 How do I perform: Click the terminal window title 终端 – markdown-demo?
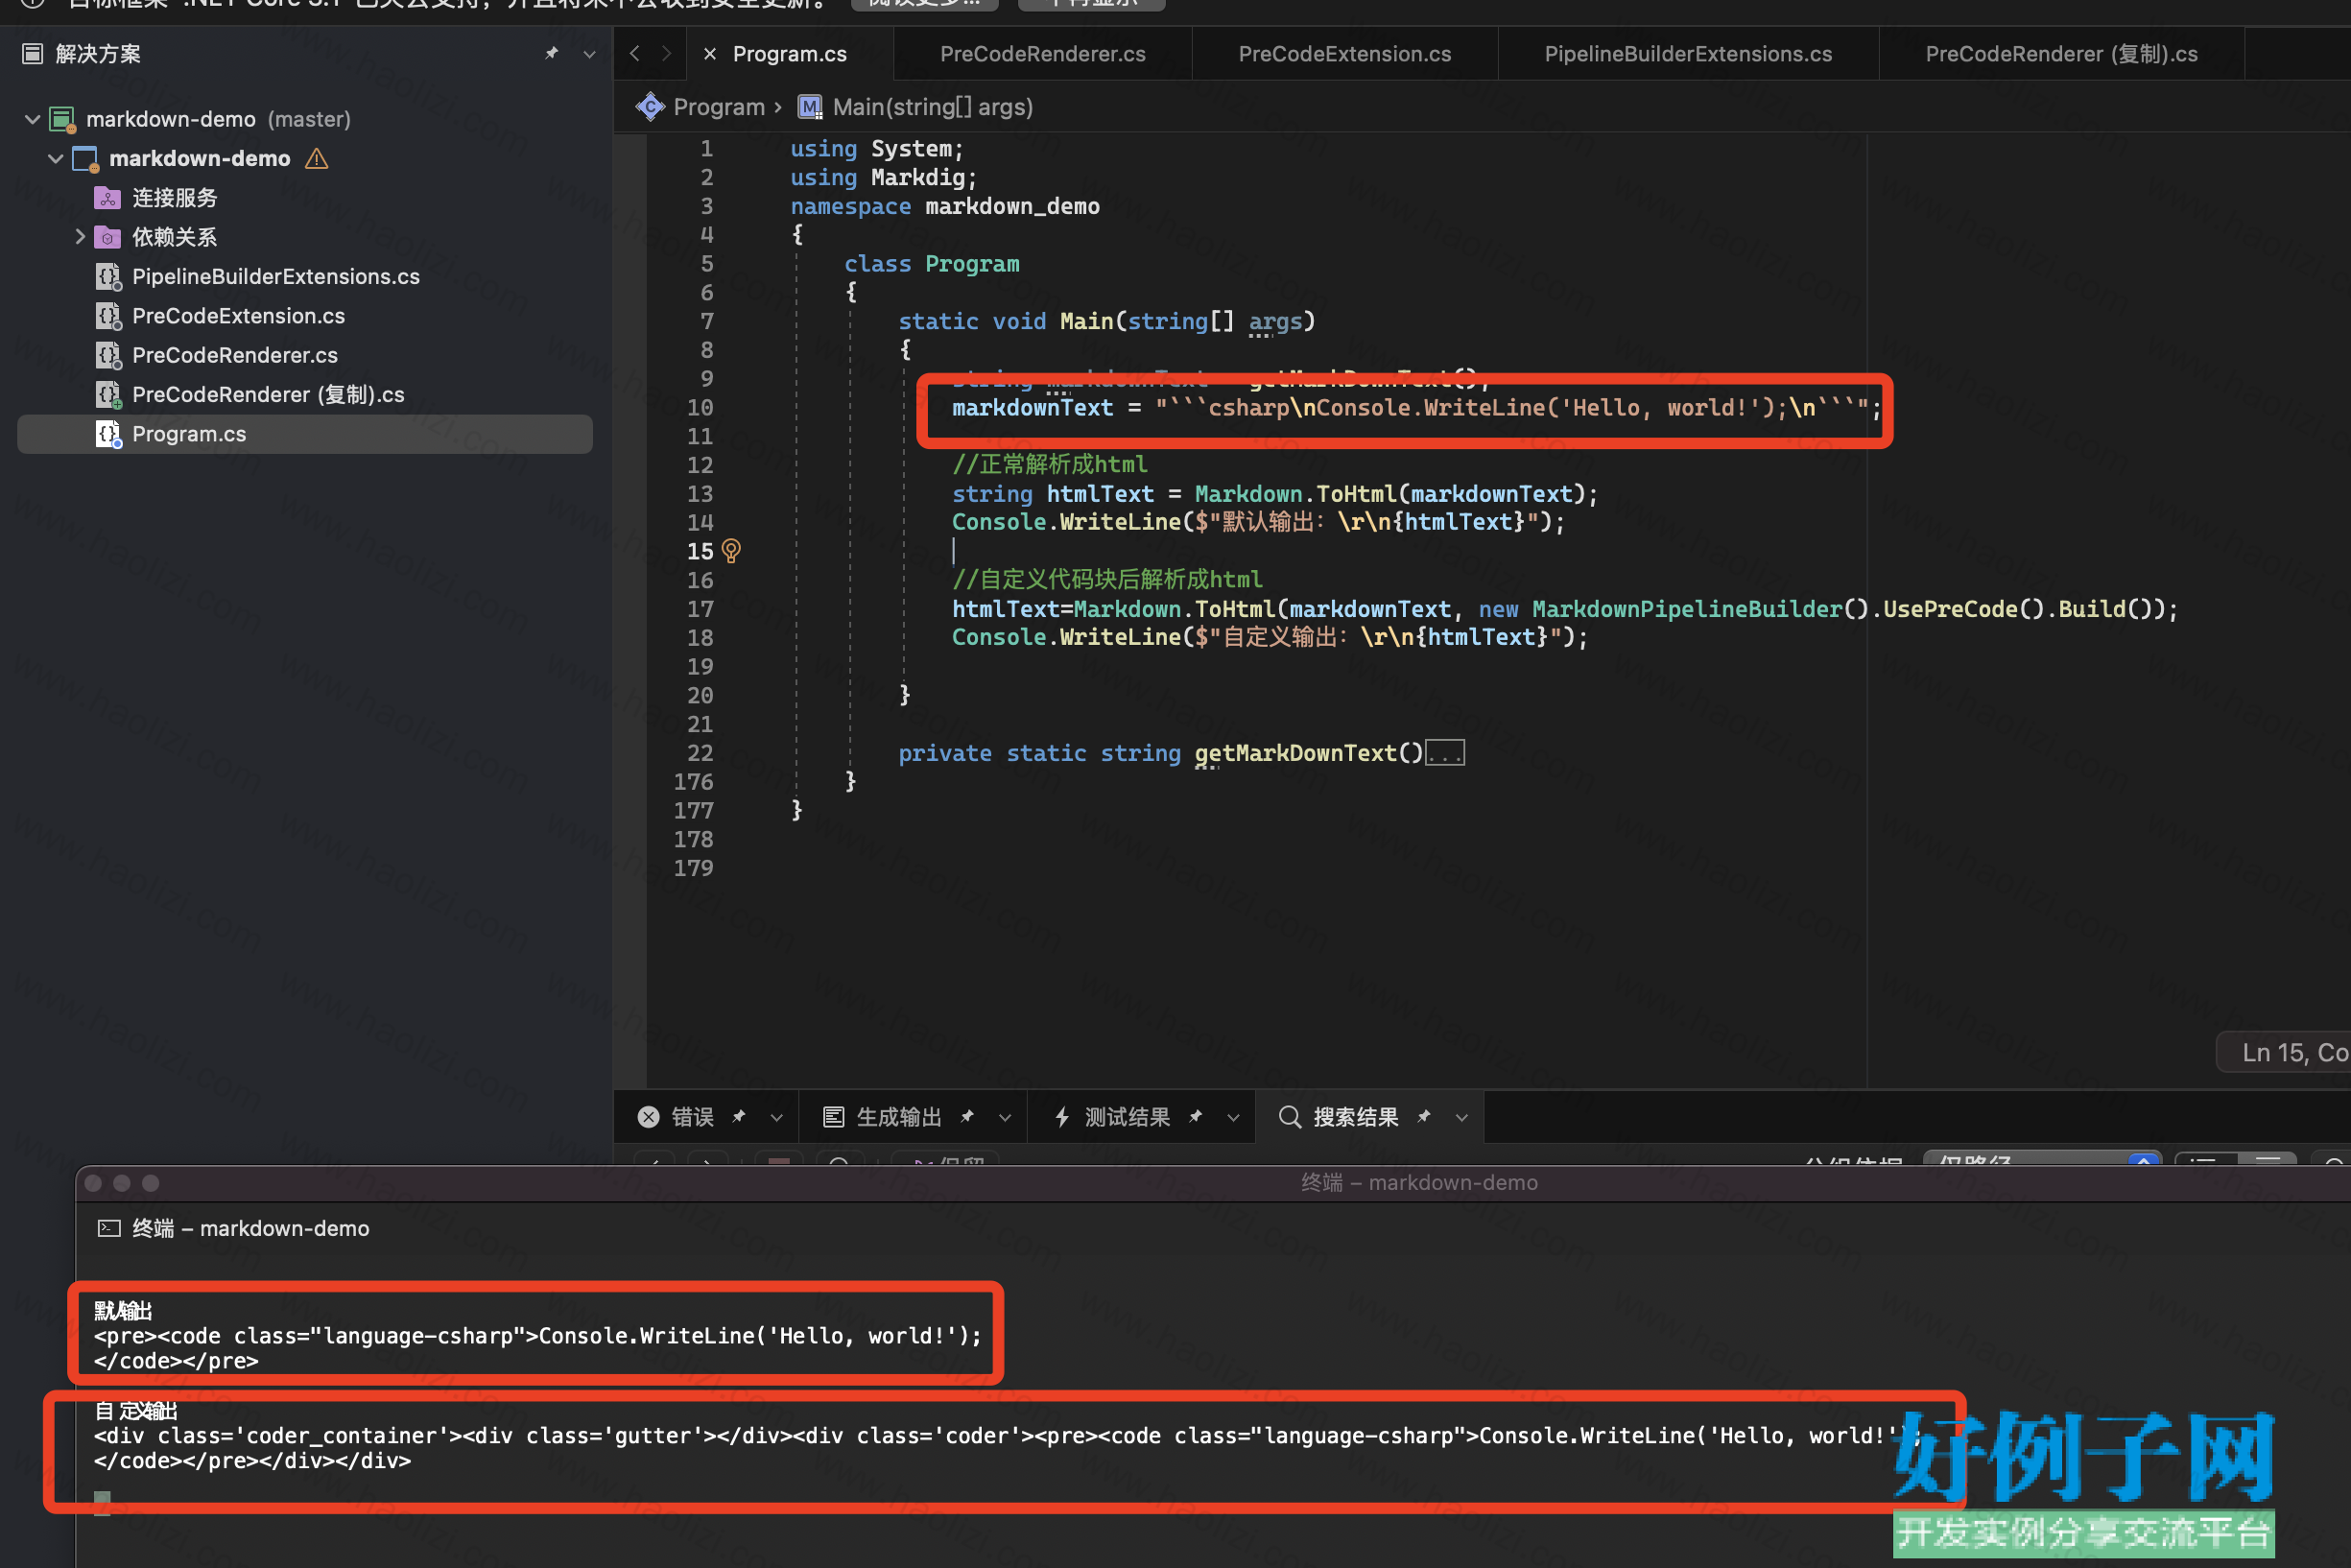point(1419,1183)
